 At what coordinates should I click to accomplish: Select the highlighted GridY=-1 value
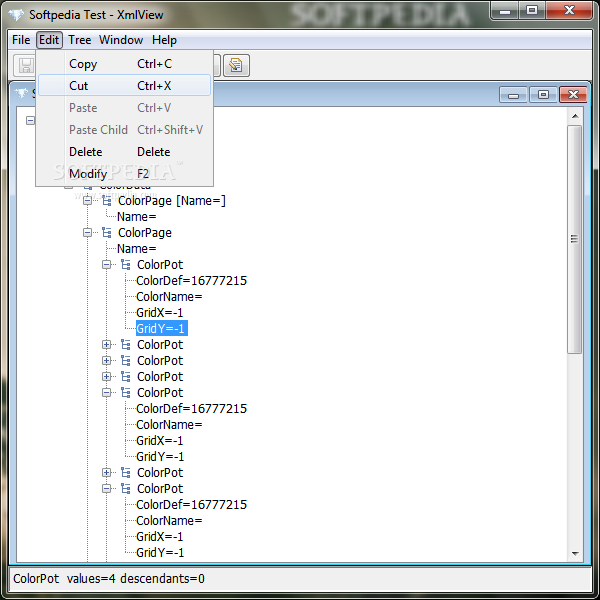(x=161, y=328)
